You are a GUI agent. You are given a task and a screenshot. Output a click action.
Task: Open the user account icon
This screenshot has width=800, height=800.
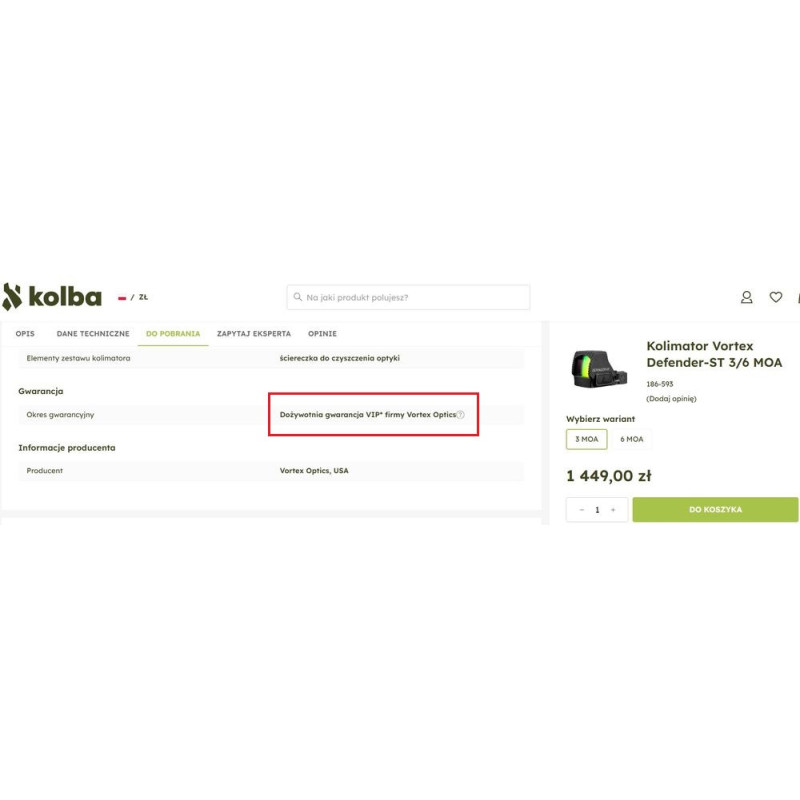pyautogui.click(x=746, y=297)
